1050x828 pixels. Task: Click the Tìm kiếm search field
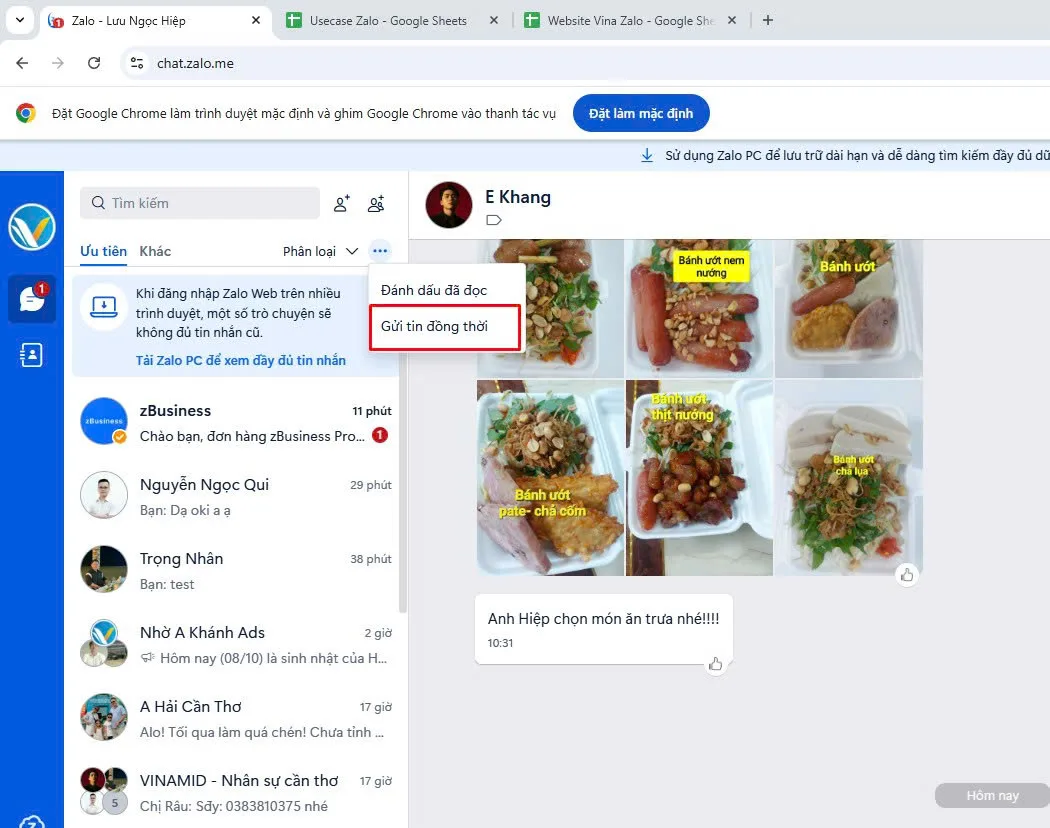pos(200,203)
